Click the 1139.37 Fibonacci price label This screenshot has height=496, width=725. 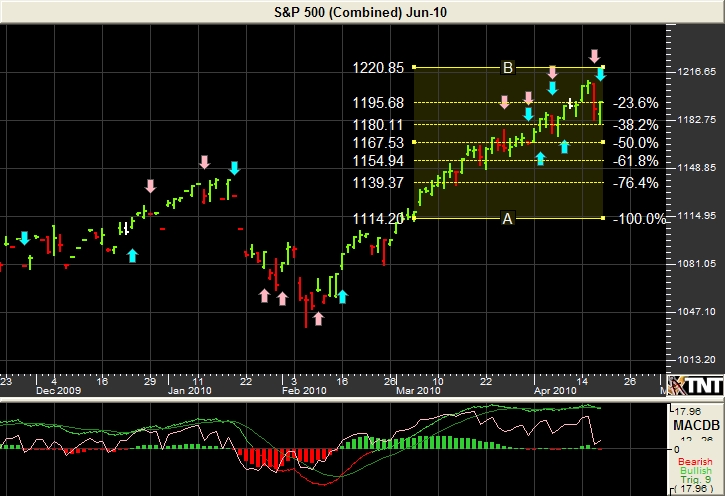(x=378, y=183)
